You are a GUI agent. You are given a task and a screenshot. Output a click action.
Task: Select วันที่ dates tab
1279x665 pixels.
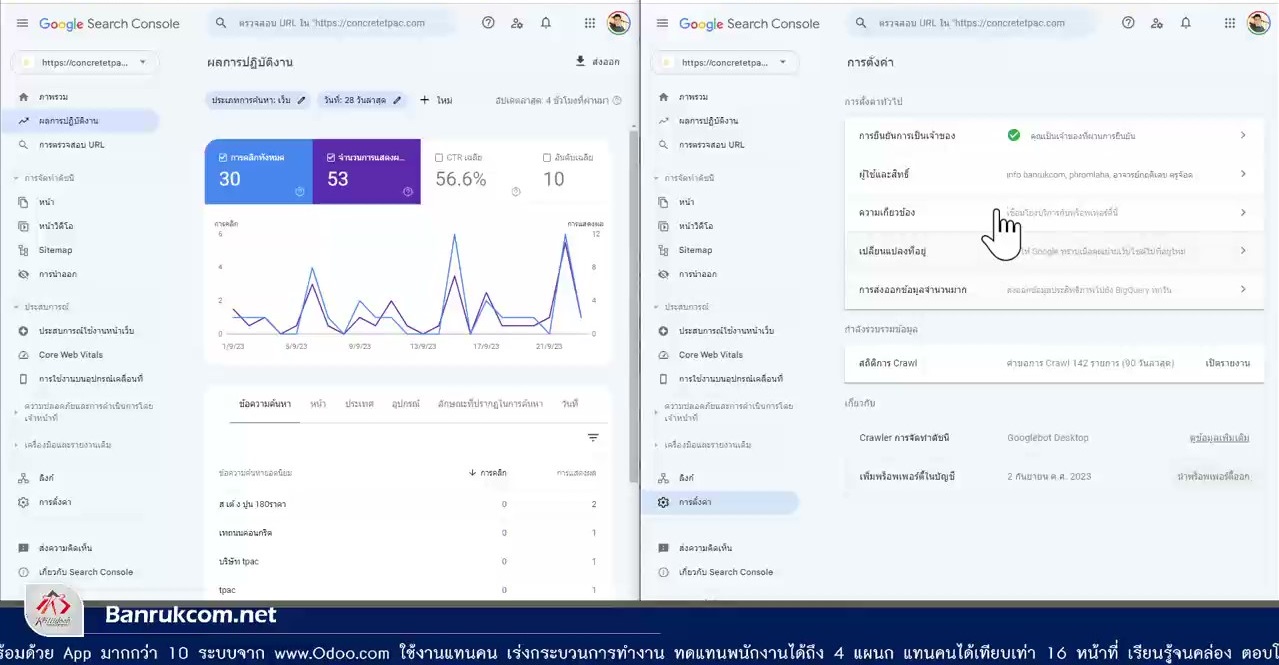[570, 404]
